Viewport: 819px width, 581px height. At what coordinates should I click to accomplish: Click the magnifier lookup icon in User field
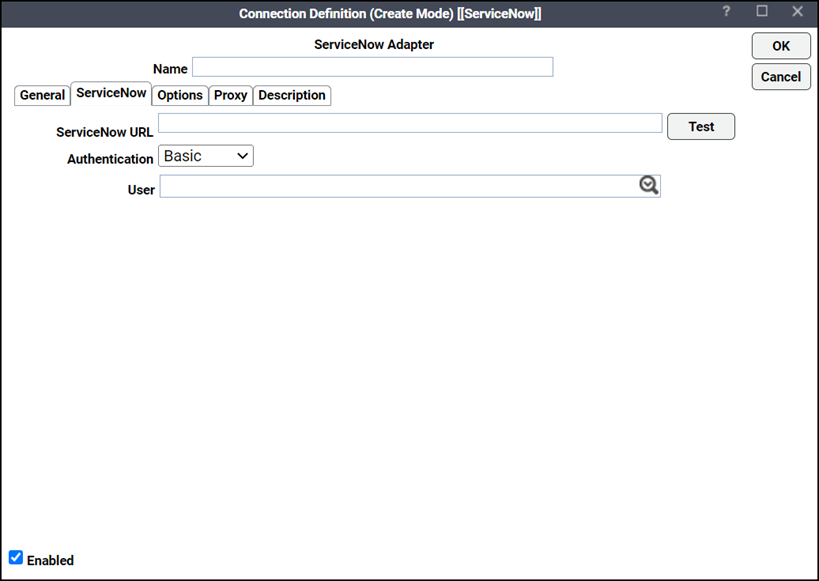point(649,185)
